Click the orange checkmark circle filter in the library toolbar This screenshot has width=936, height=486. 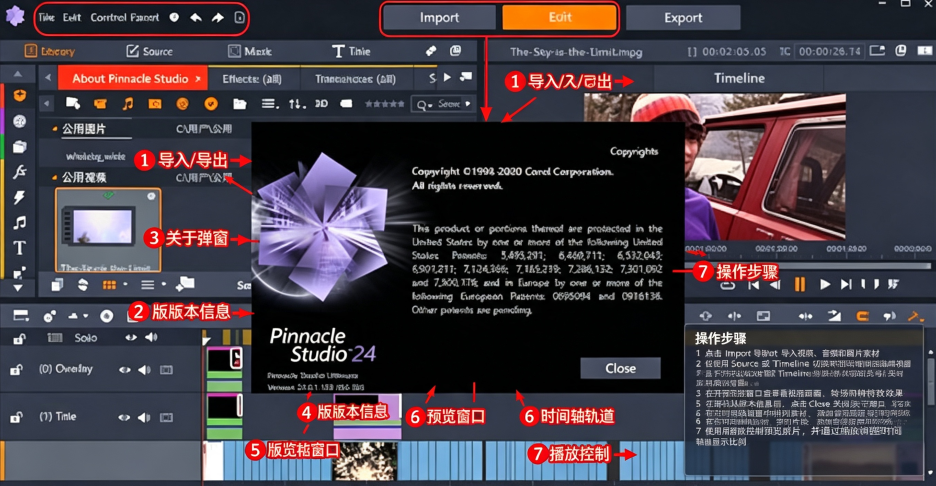click(211, 104)
